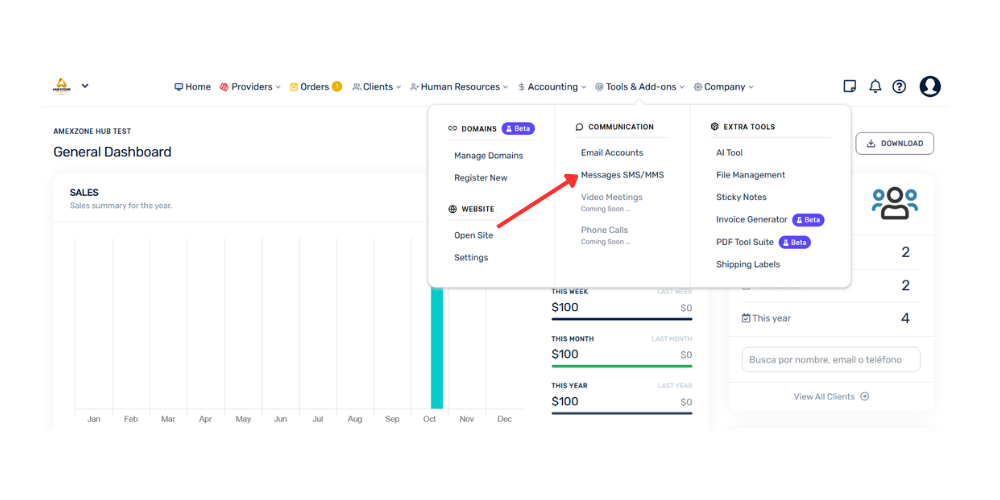Viewport: 1000px width, 500px height.
Task: Open the sticky note icon in header
Action: [849, 86]
